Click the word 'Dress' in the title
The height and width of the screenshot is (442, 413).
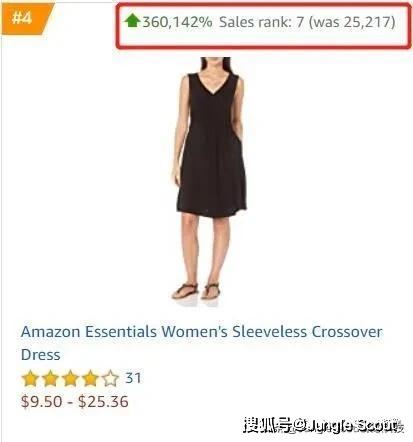click(x=40, y=354)
